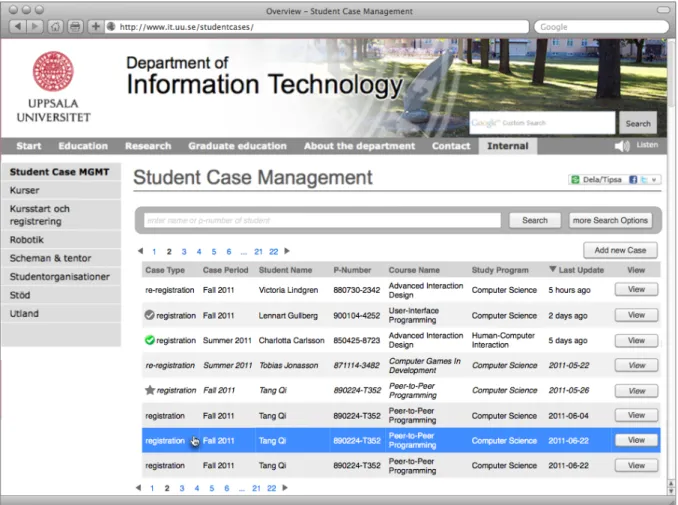Open the Education navigation tab
The width and height of the screenshot is (678, 505).
(x=83, y=146)
